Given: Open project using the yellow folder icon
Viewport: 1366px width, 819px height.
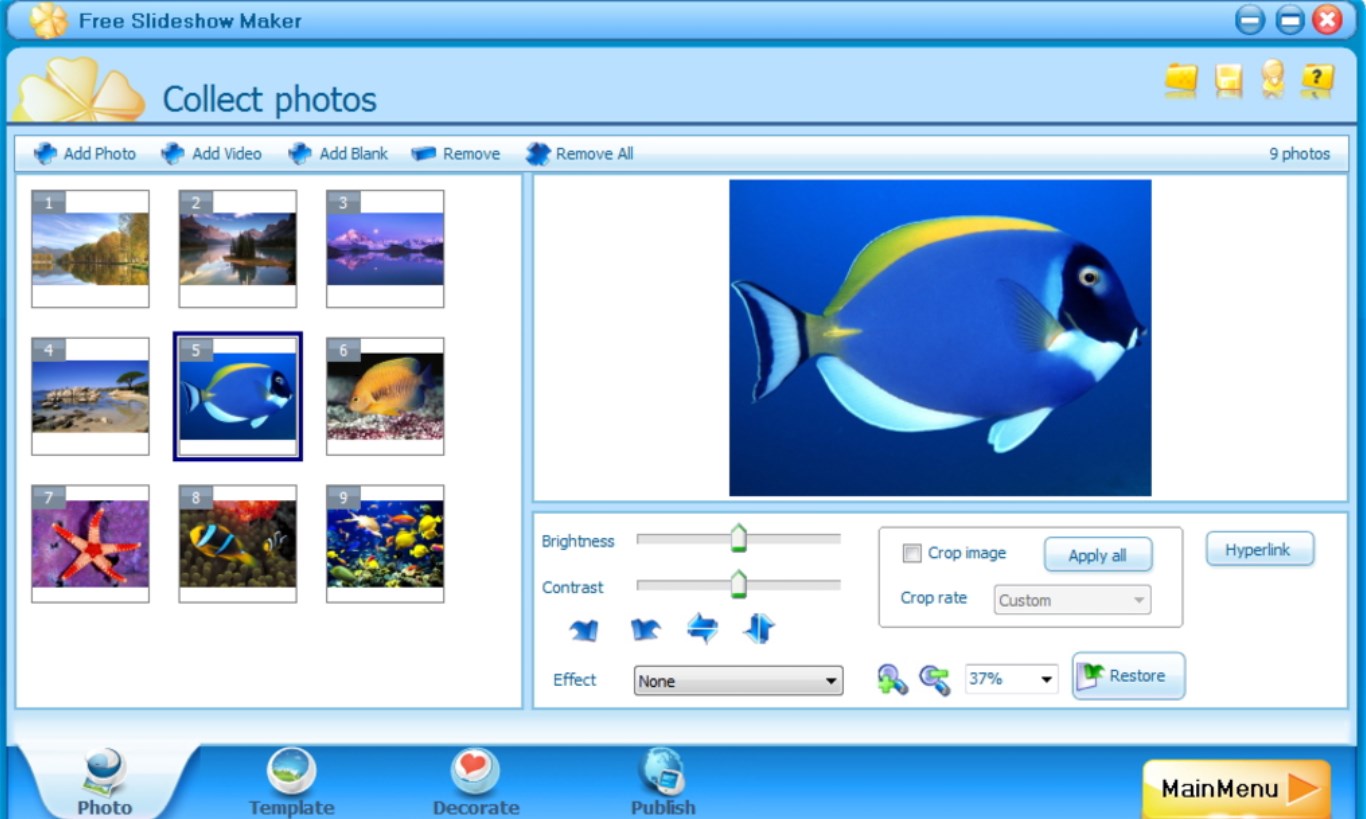Looking at the screenshot, I should coord(1181,80).
